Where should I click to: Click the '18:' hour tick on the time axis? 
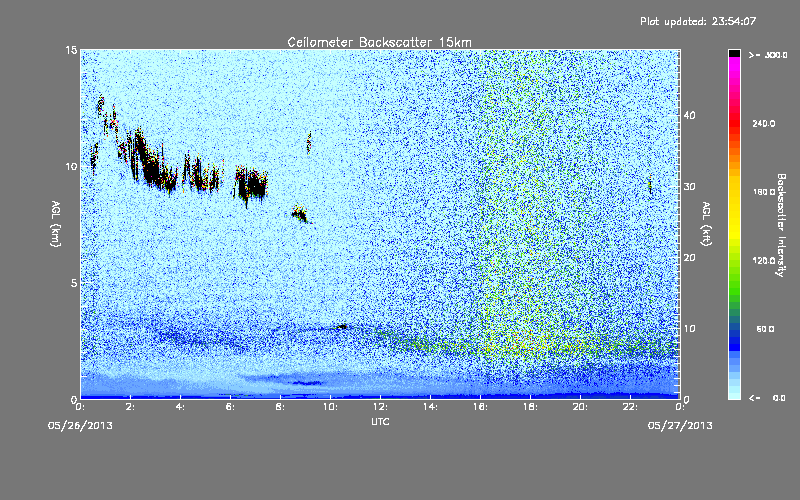(530, 407)
